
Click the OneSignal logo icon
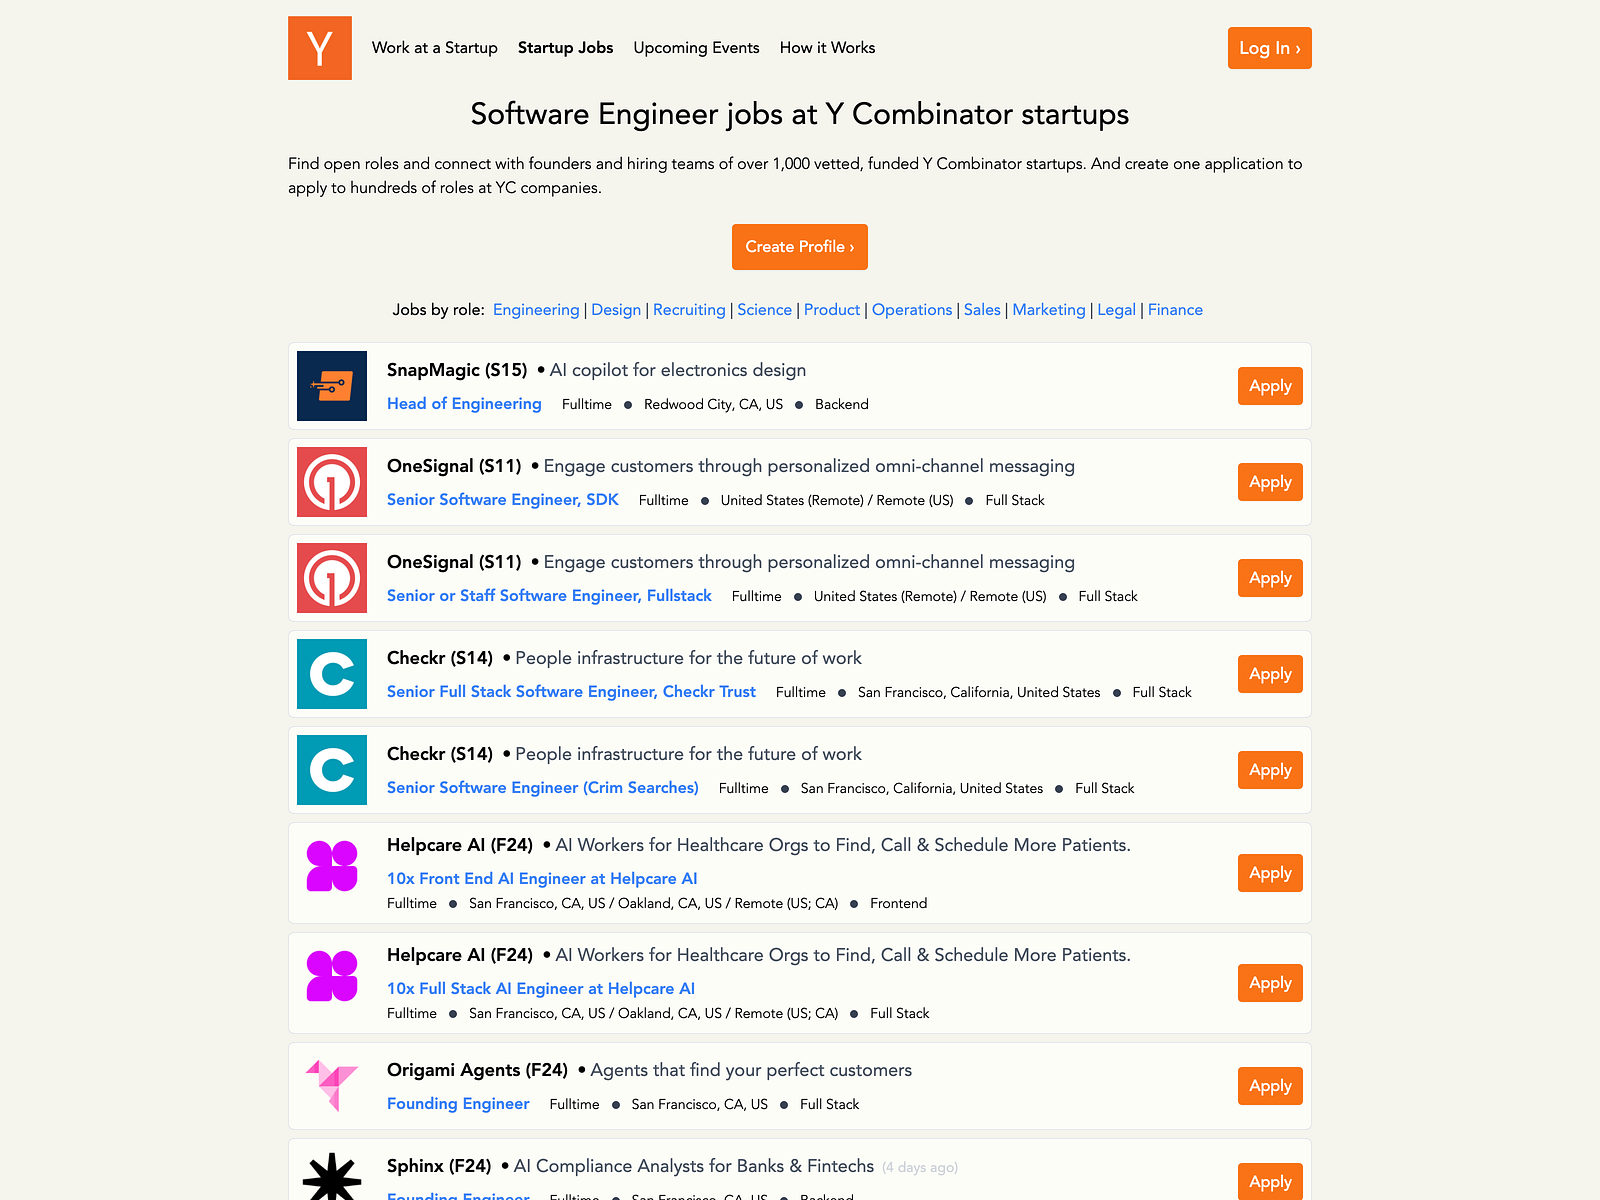point(331,482)
